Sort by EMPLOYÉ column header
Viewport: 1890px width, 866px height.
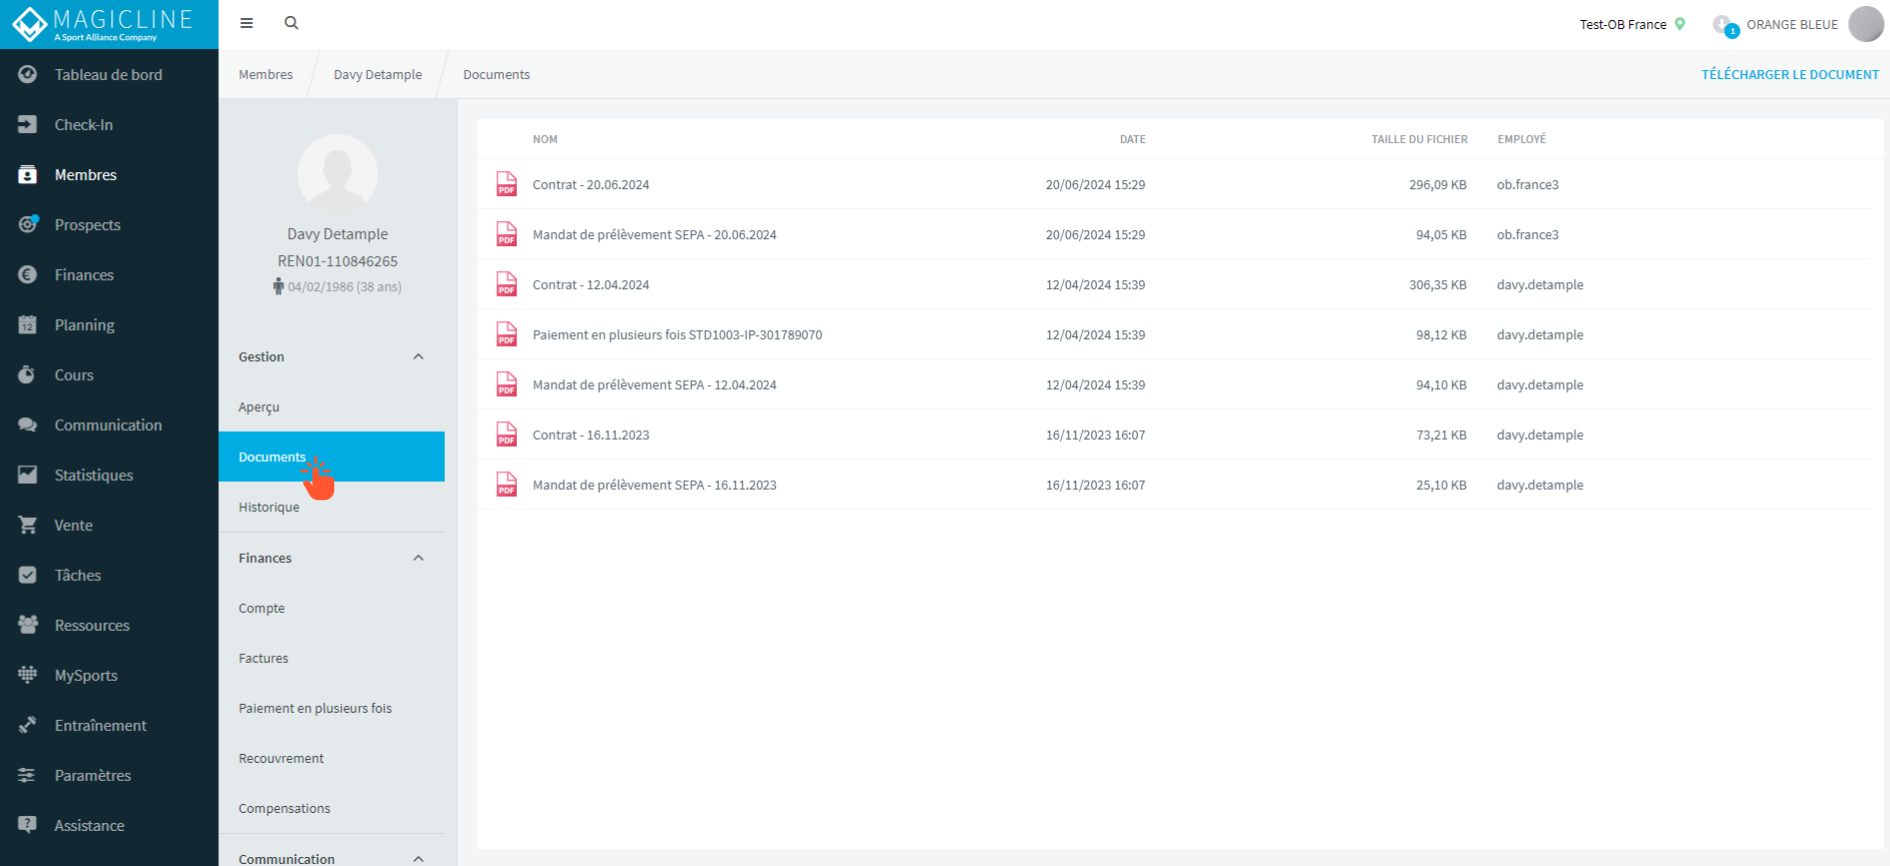click(1522, 139)
